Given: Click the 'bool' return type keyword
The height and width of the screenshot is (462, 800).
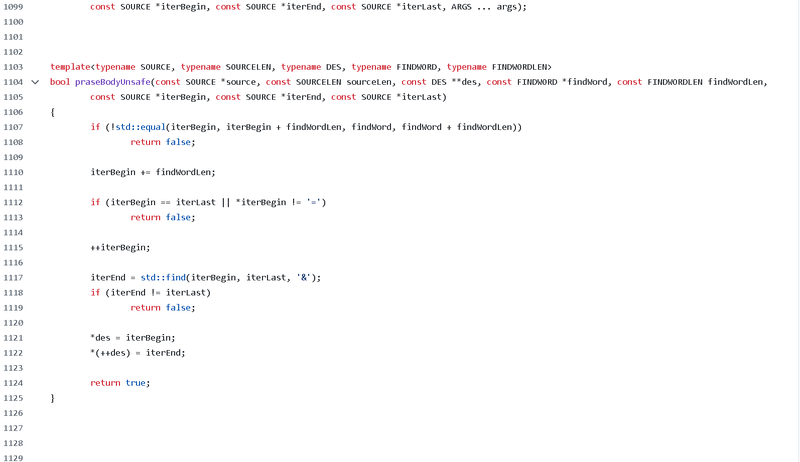Looking at the screenshot, I should pos(60,82).
